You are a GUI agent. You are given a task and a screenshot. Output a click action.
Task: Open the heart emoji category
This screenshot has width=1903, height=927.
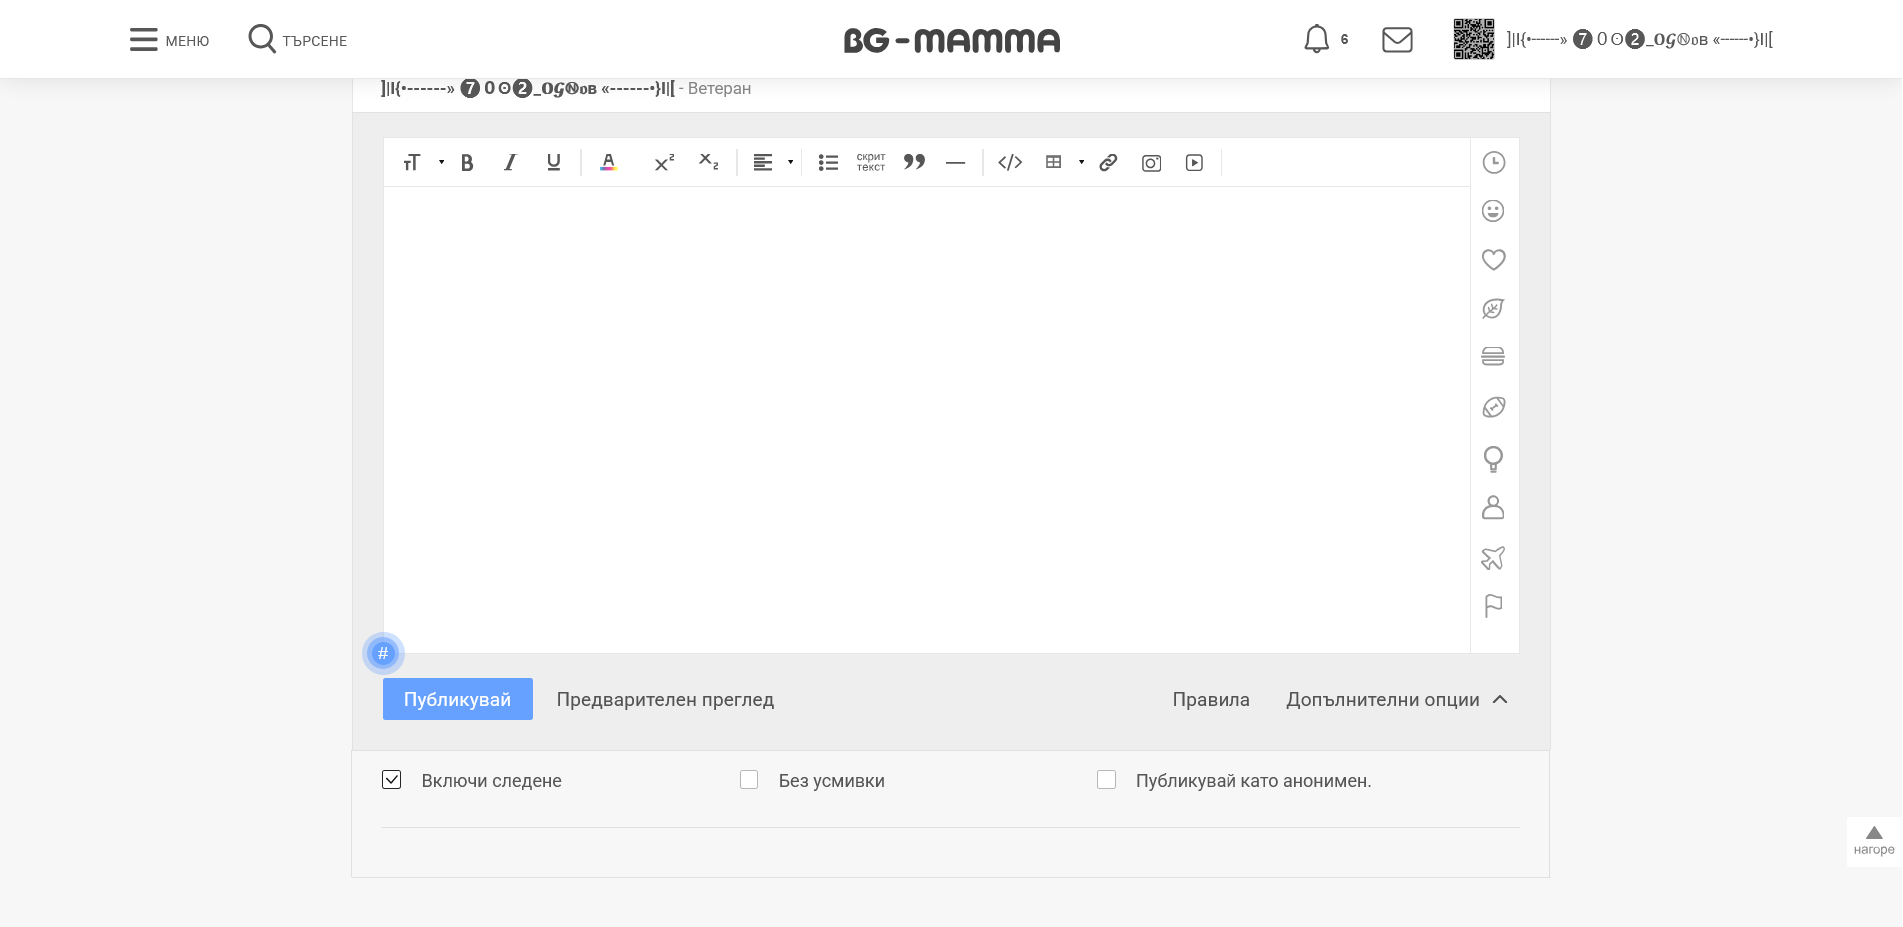click(1493, 260)
